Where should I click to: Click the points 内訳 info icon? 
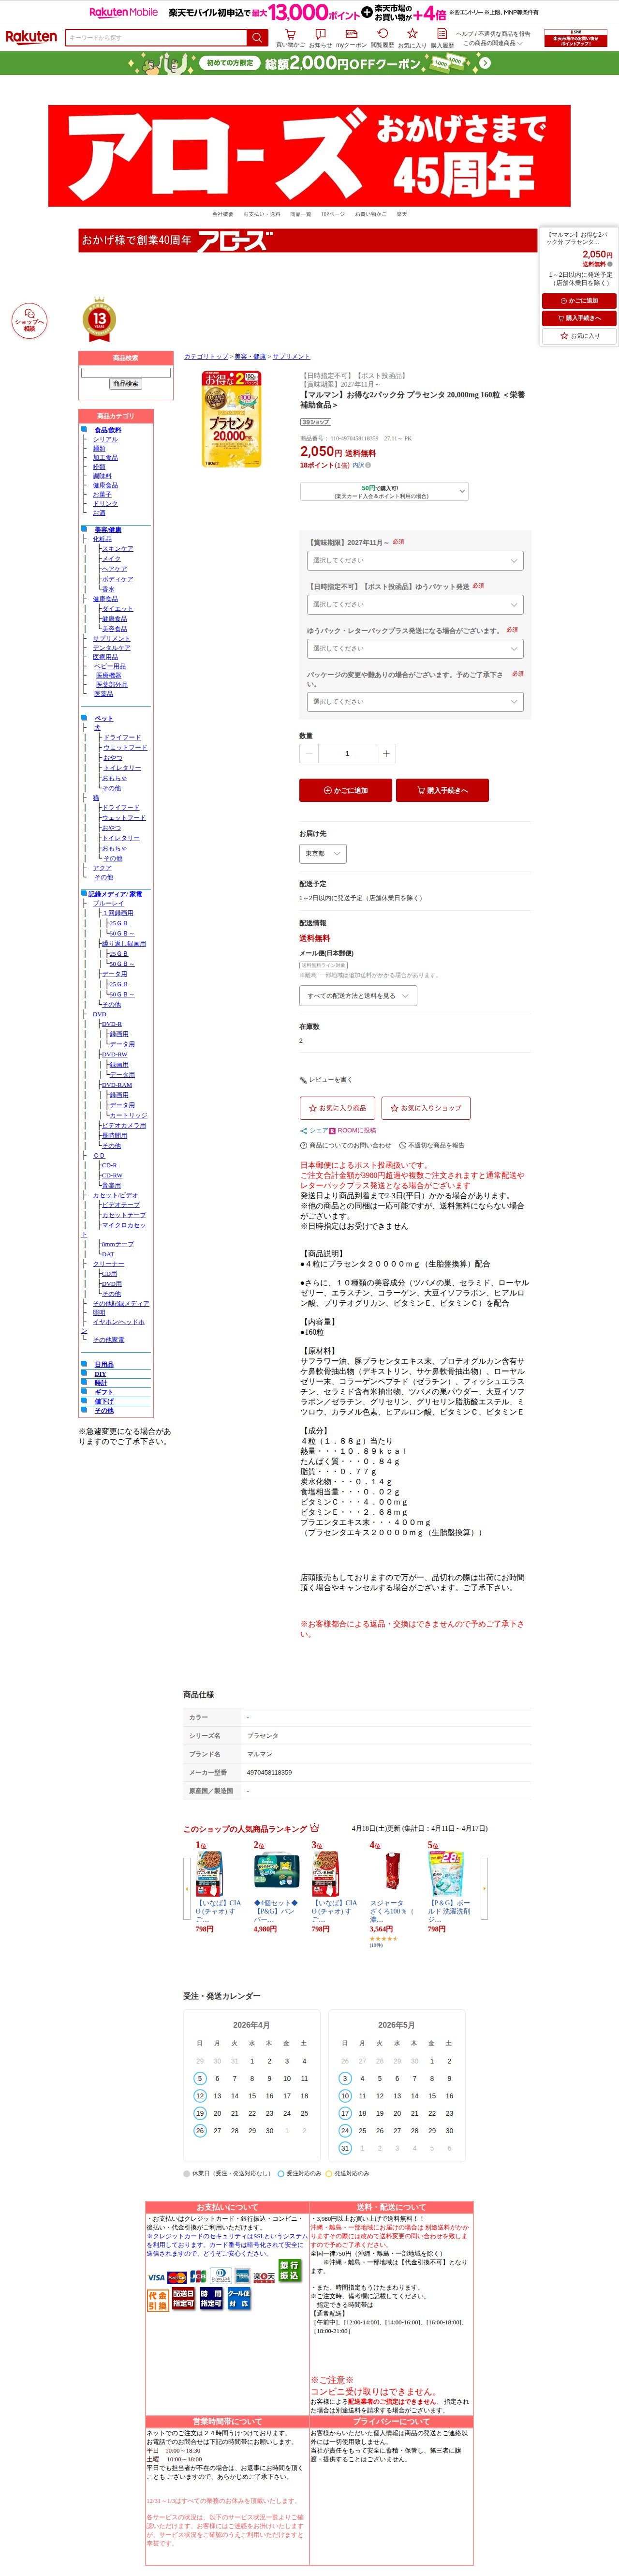(x=368, y=465)
